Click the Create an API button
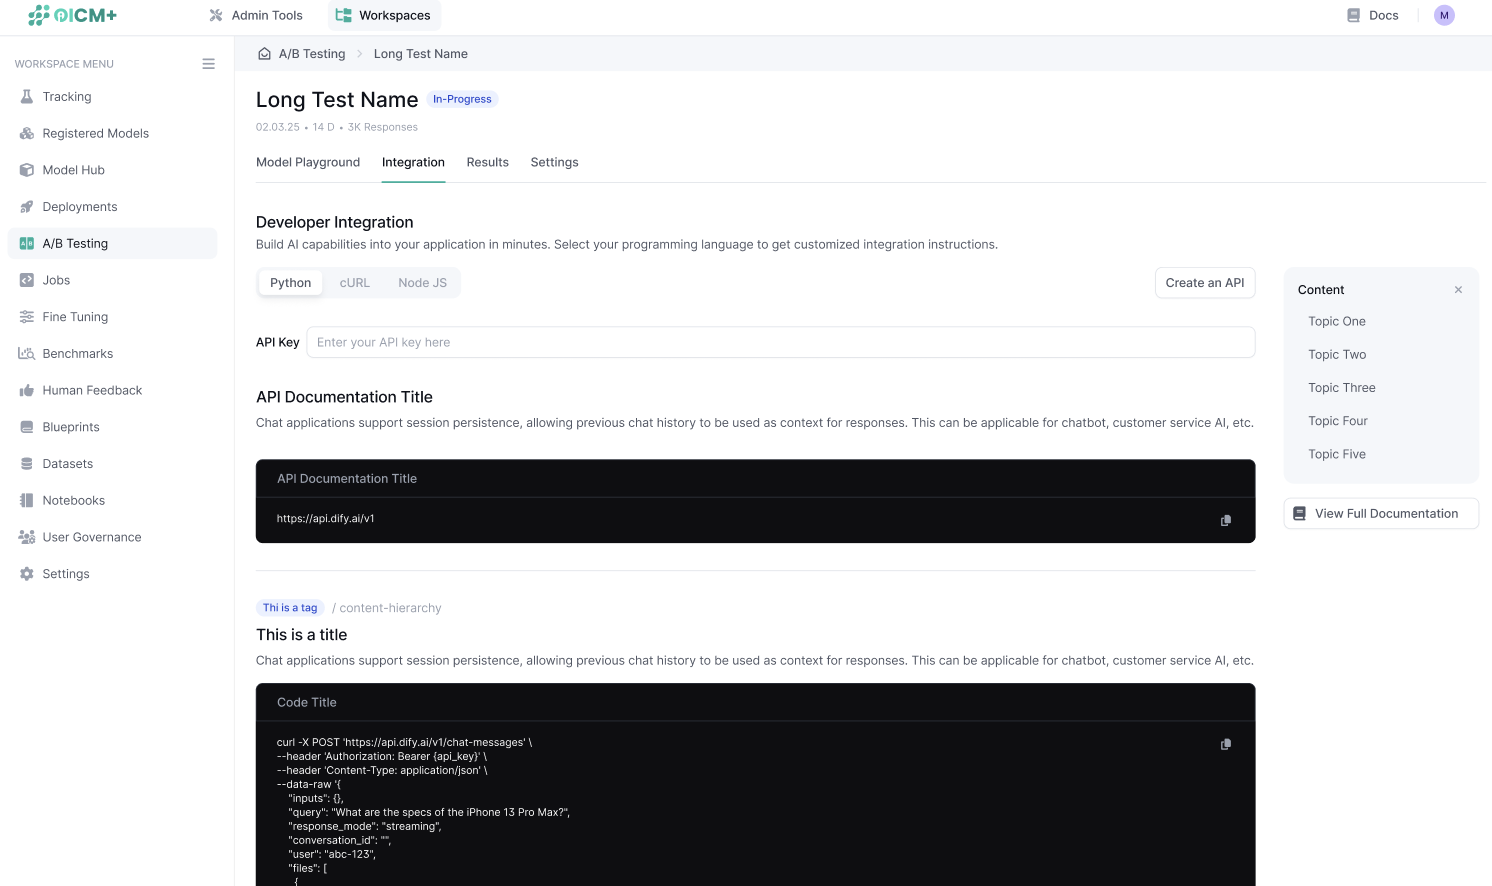This screenshot has height=886, width=1492. 1204,283
